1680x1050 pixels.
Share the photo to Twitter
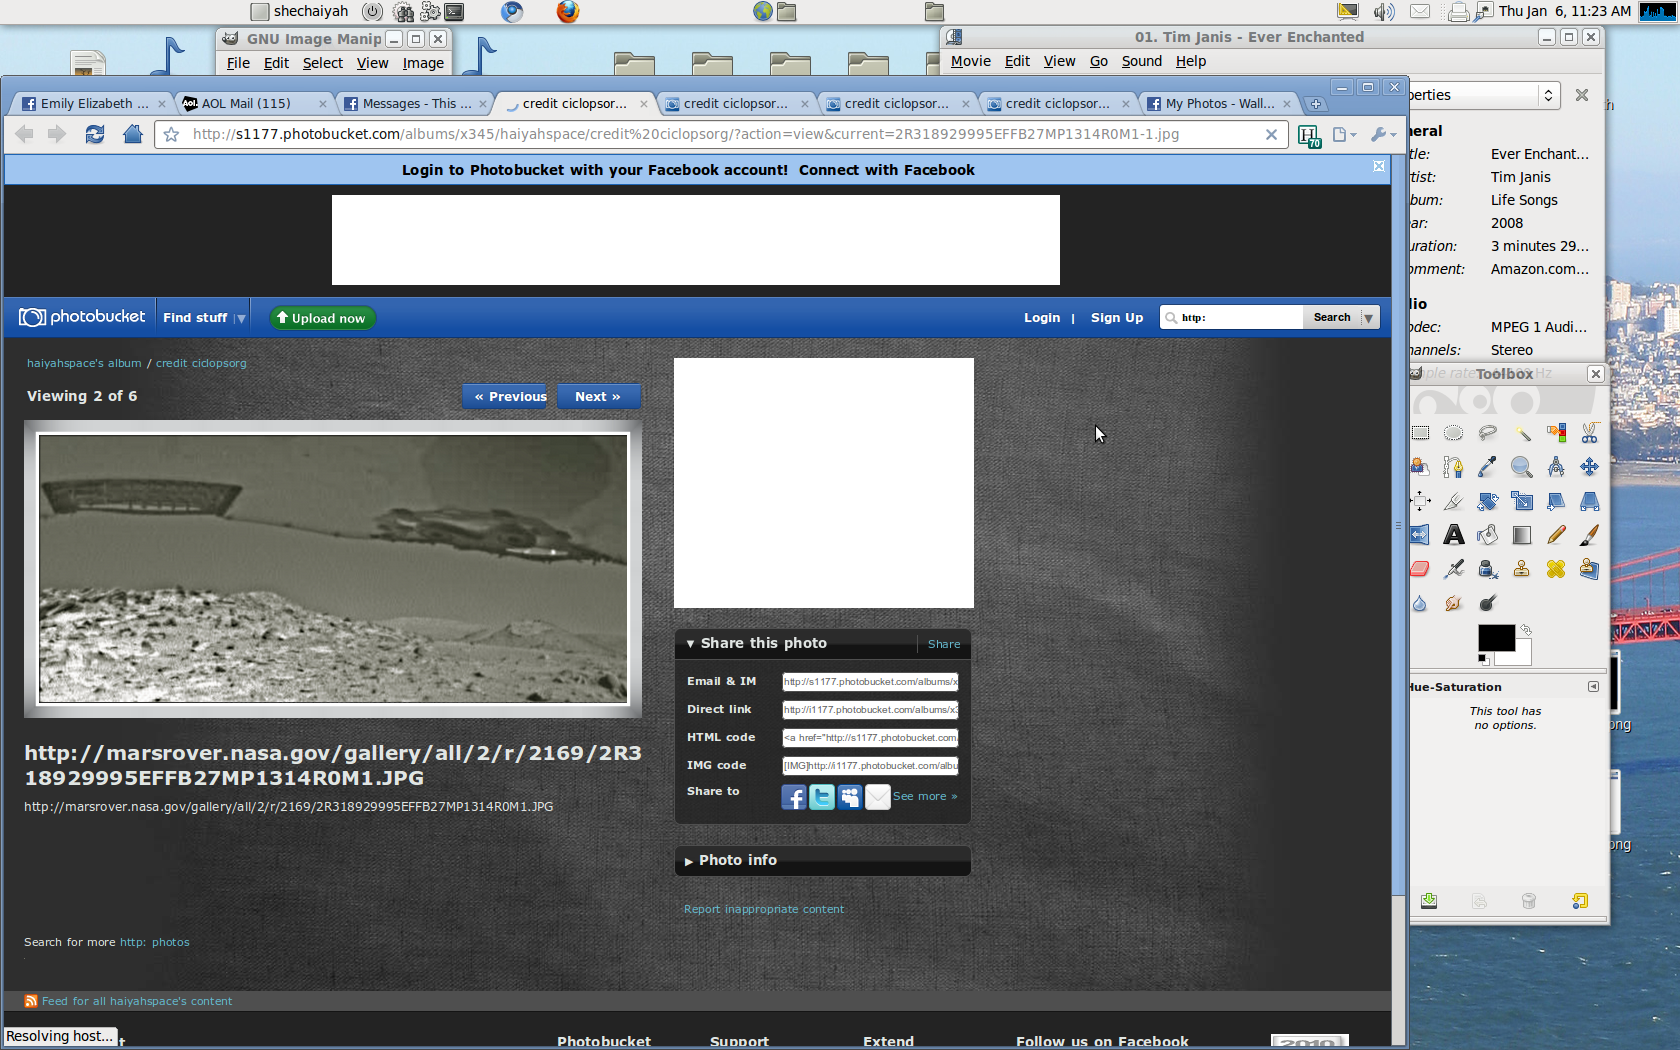tap(822, 797)
